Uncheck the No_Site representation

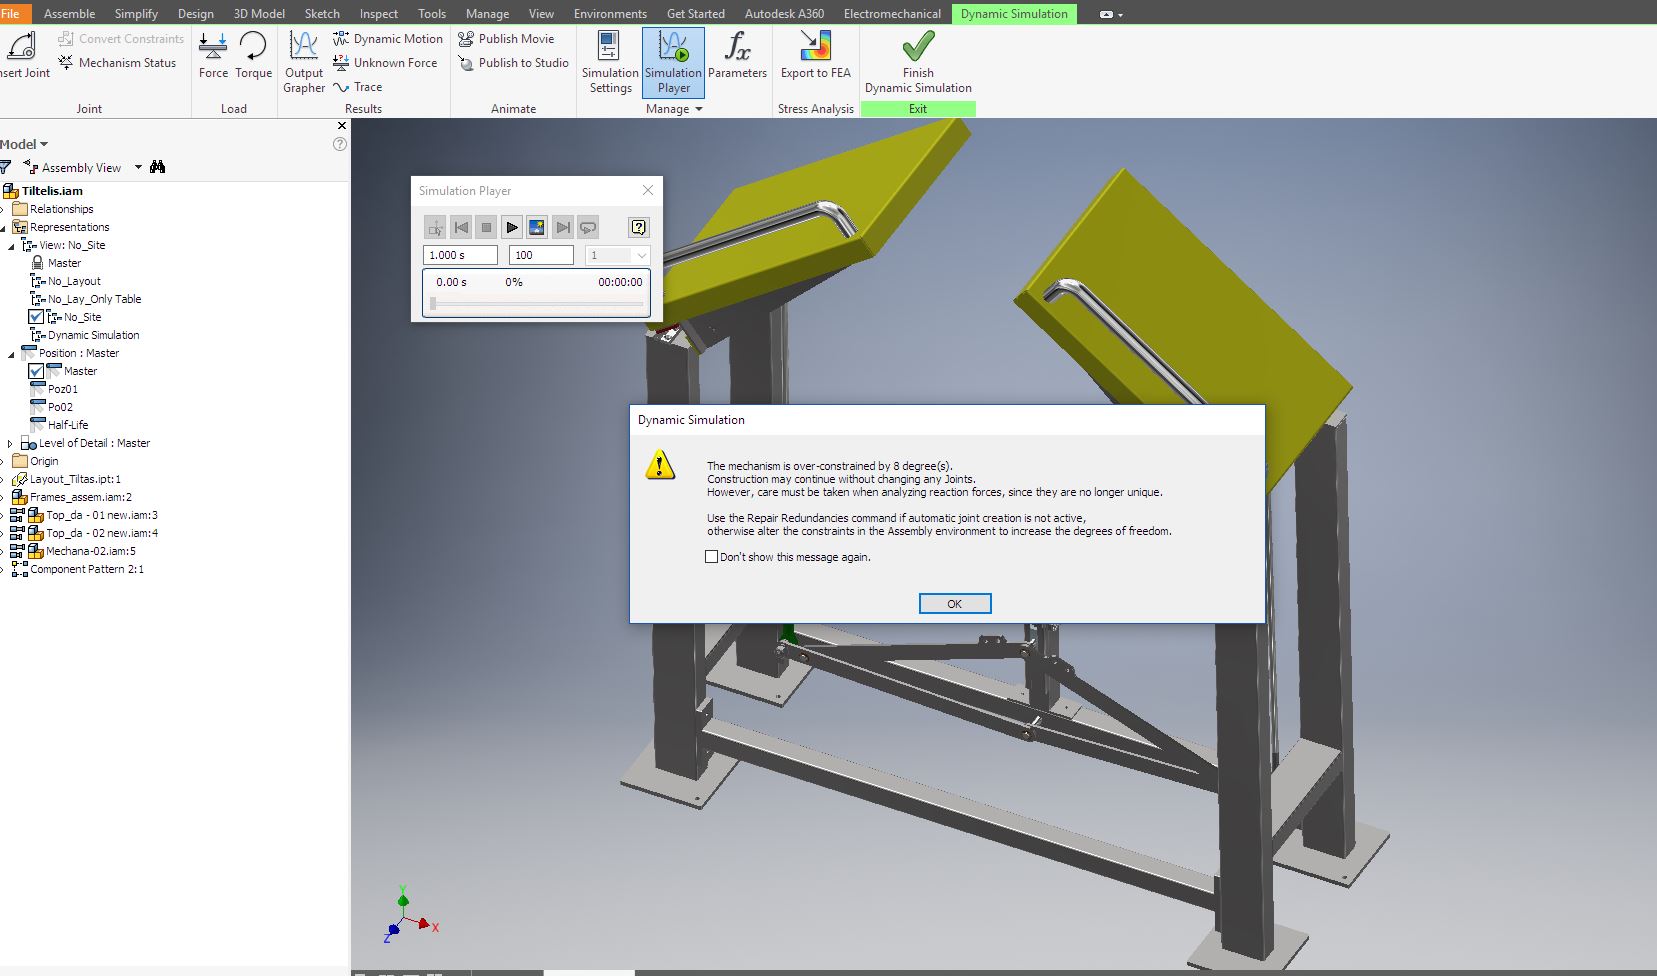coord(36,316)
